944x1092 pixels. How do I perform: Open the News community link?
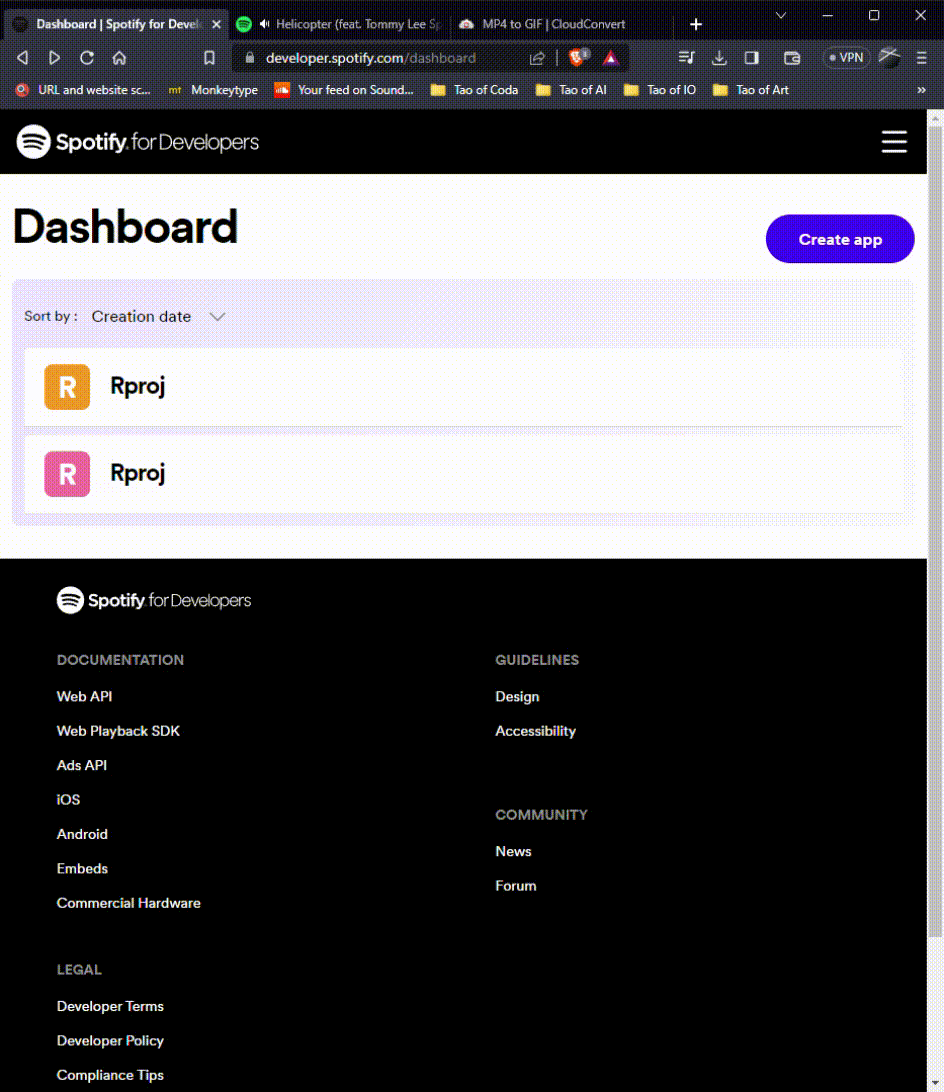click(x=513, y=851)
